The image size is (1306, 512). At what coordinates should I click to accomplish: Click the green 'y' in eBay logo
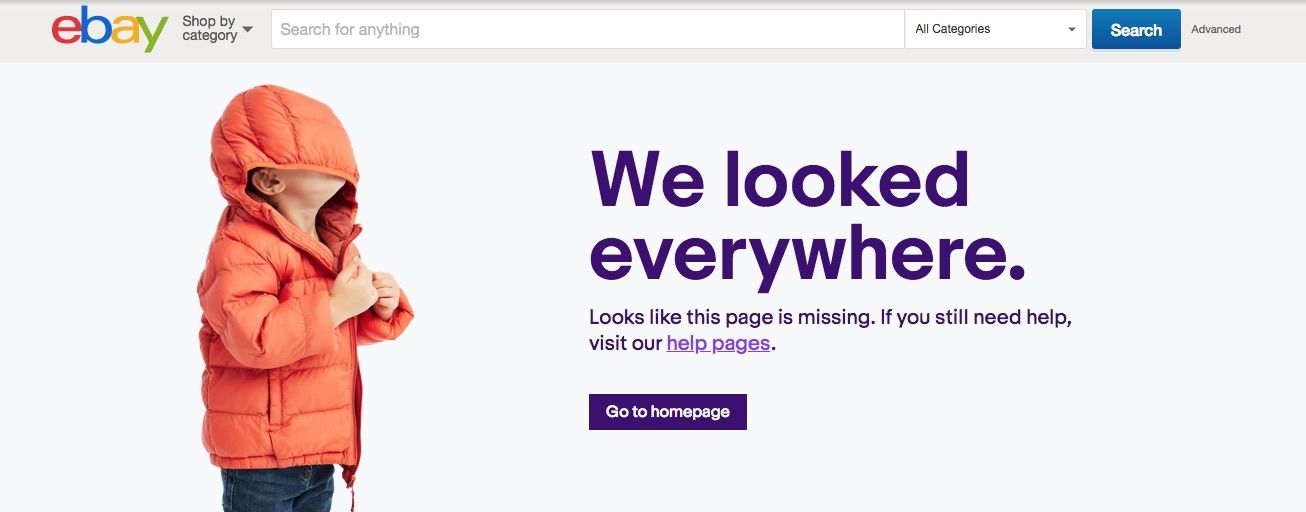click(152, 35)
